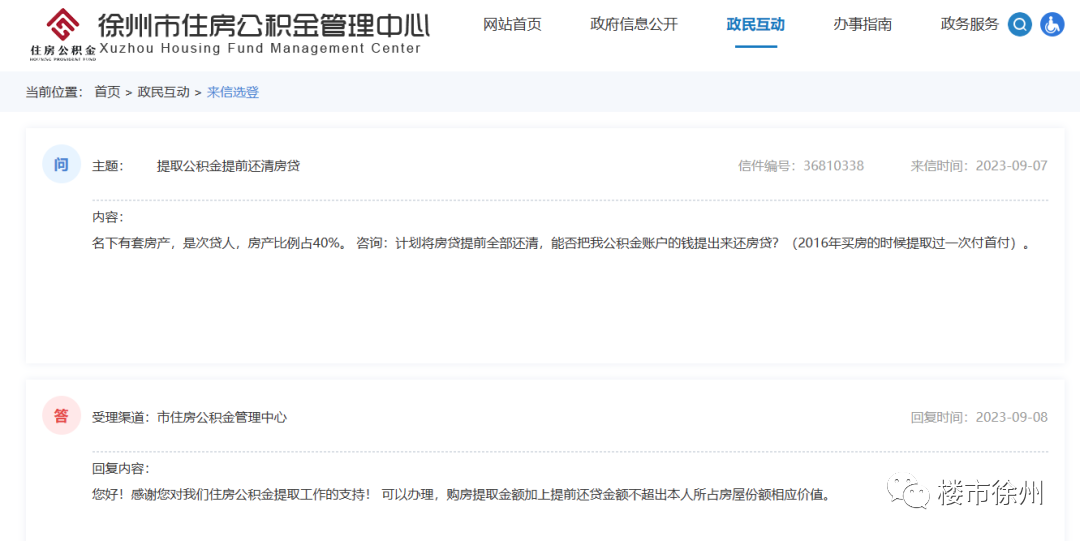The image size is (1080, 541).
Task: Open the 网站首页 menu item
Action: pos(512,25)
